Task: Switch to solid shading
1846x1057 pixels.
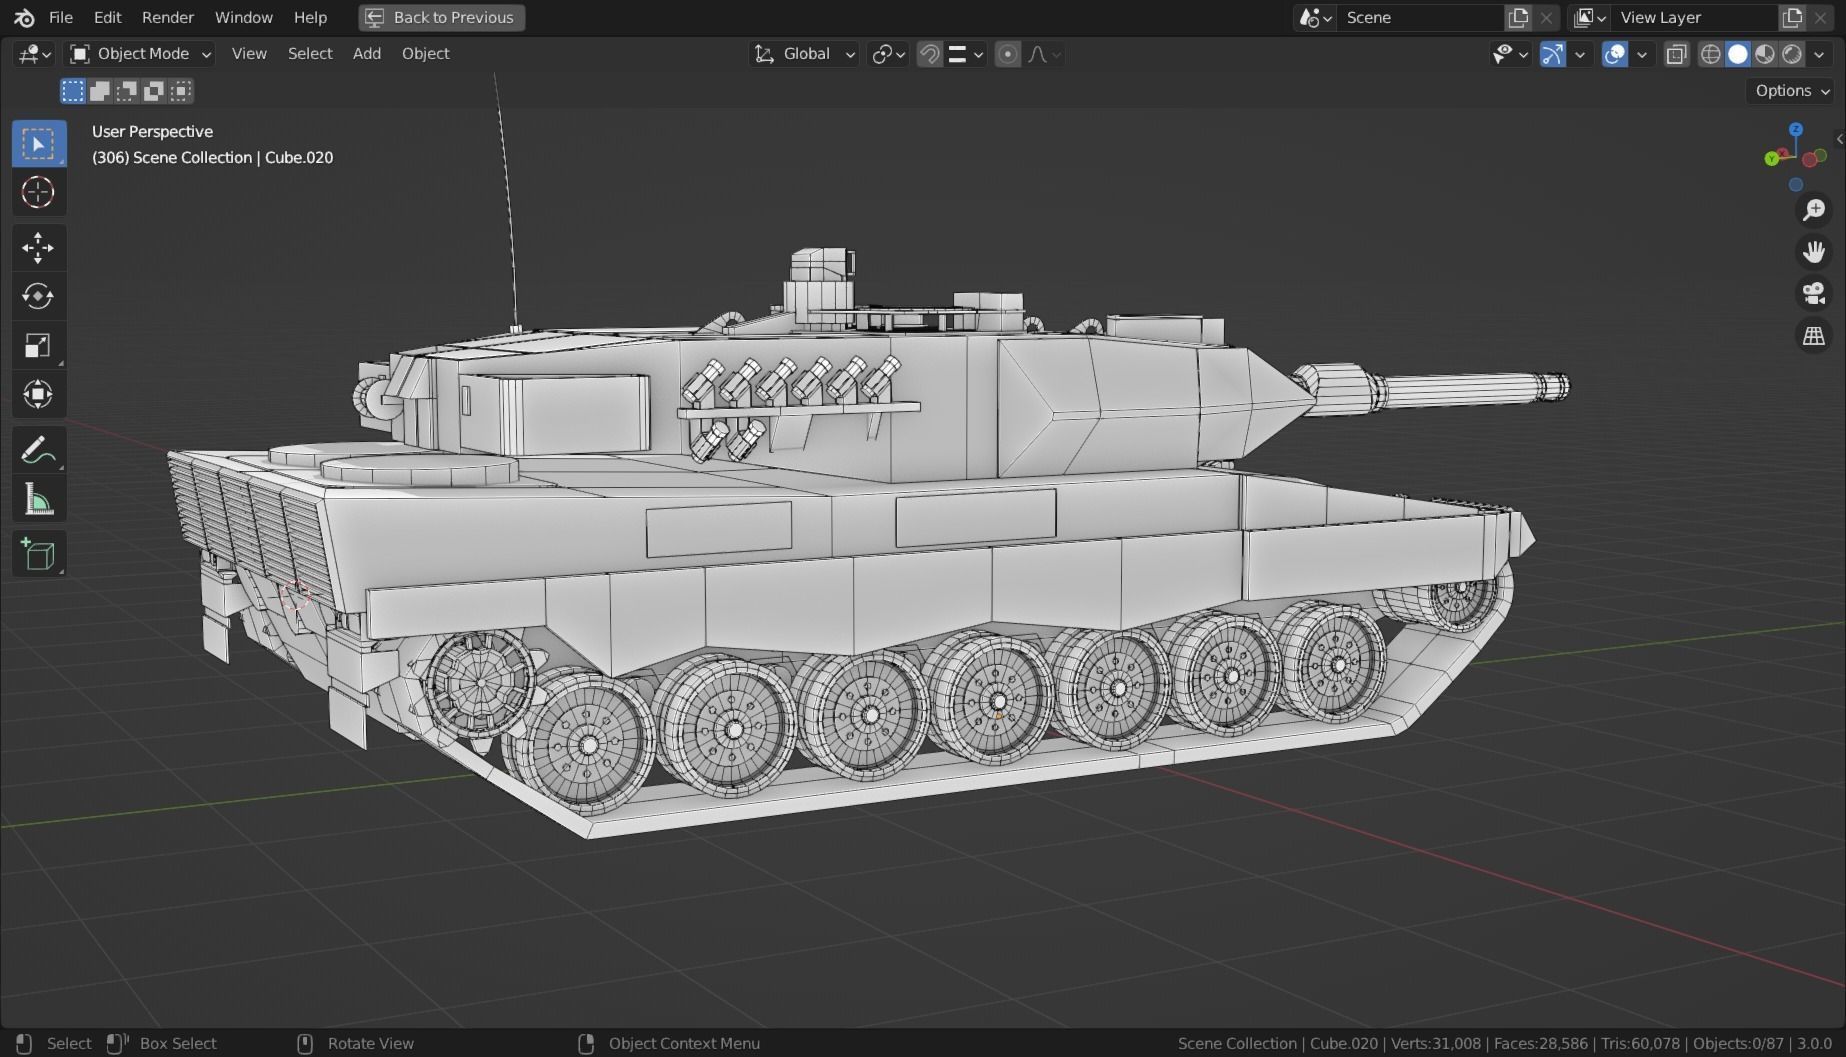Action: 1738,54
